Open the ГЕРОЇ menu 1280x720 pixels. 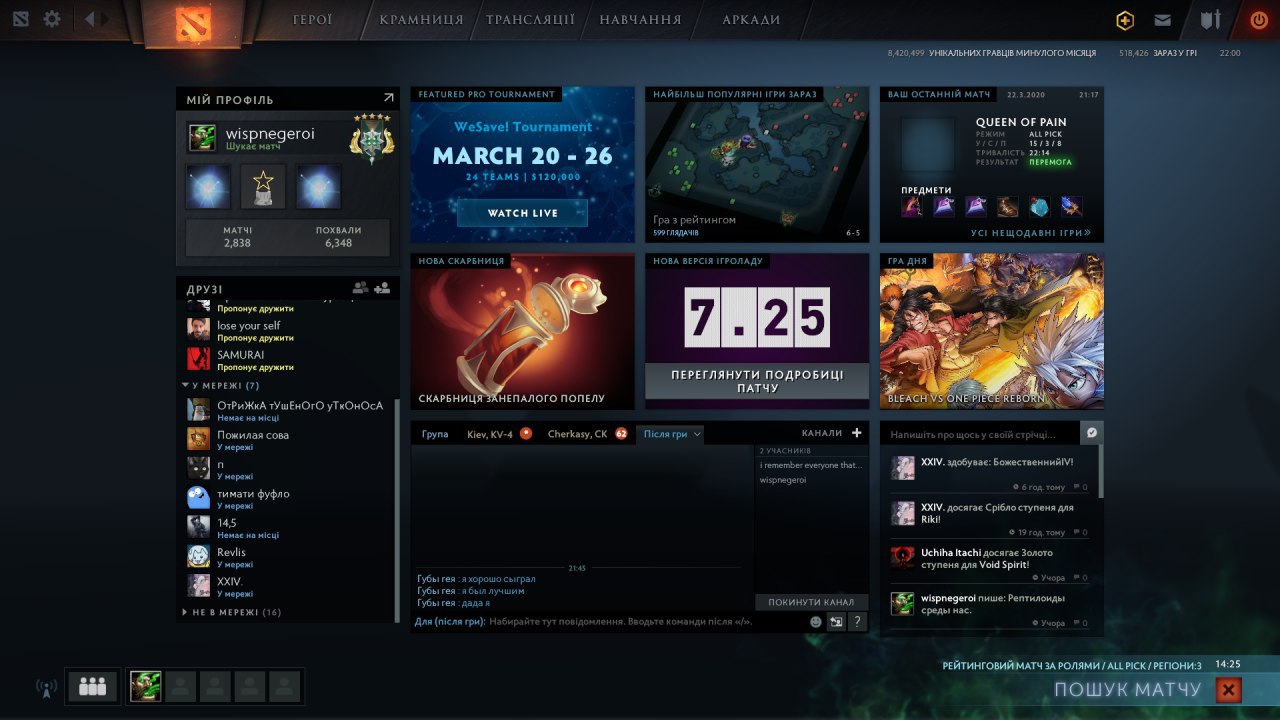313,20
